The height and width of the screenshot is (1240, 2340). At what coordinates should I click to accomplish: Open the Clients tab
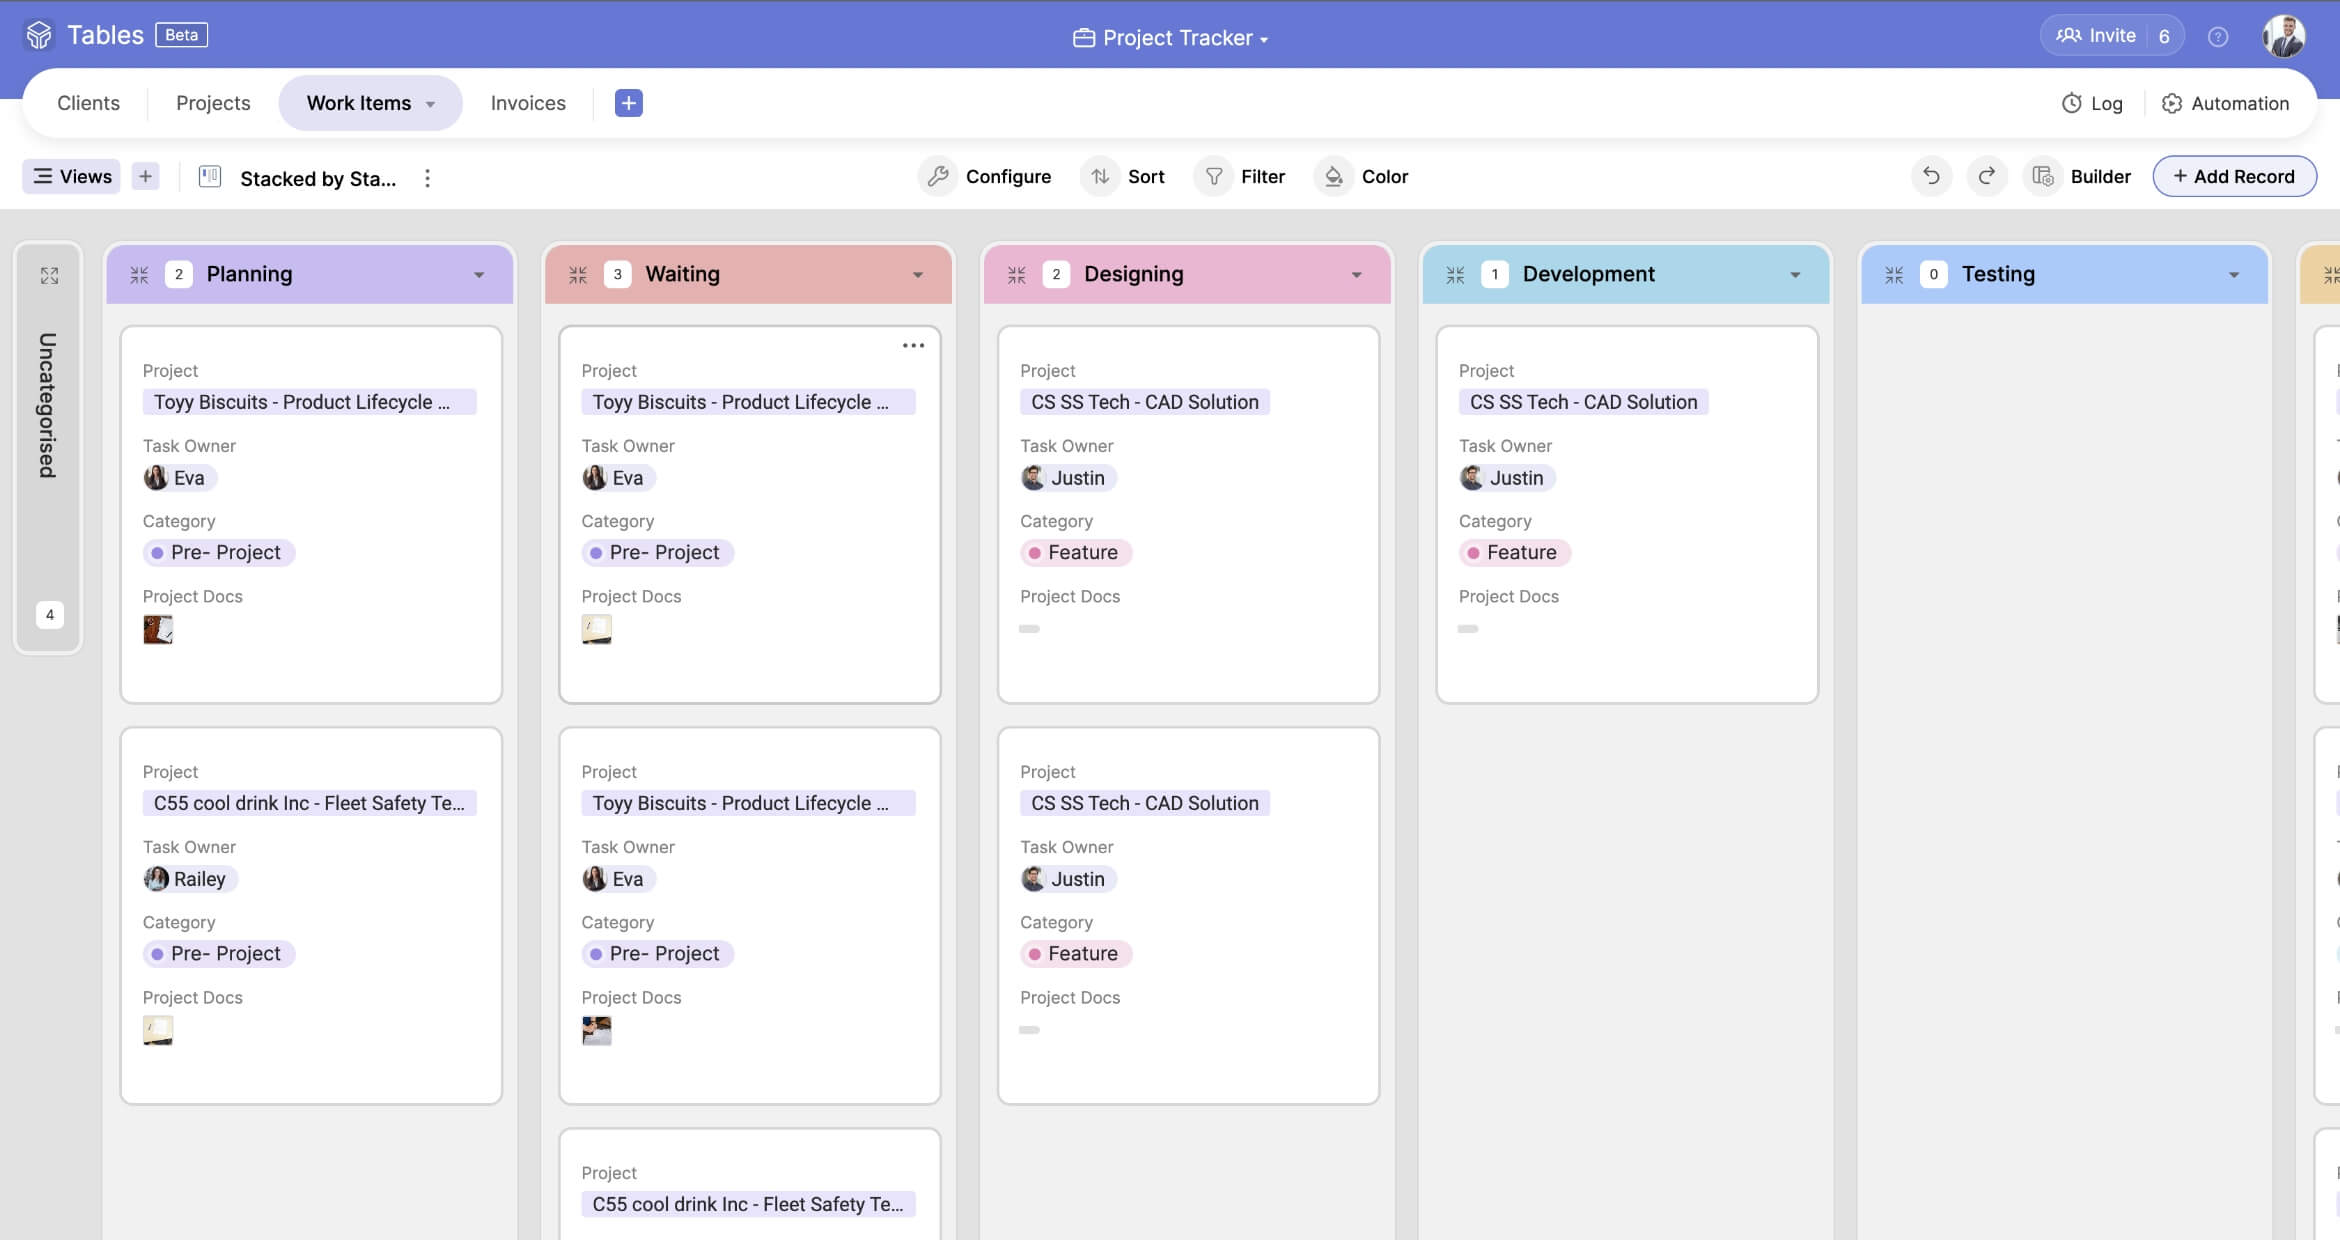point(88,102)
